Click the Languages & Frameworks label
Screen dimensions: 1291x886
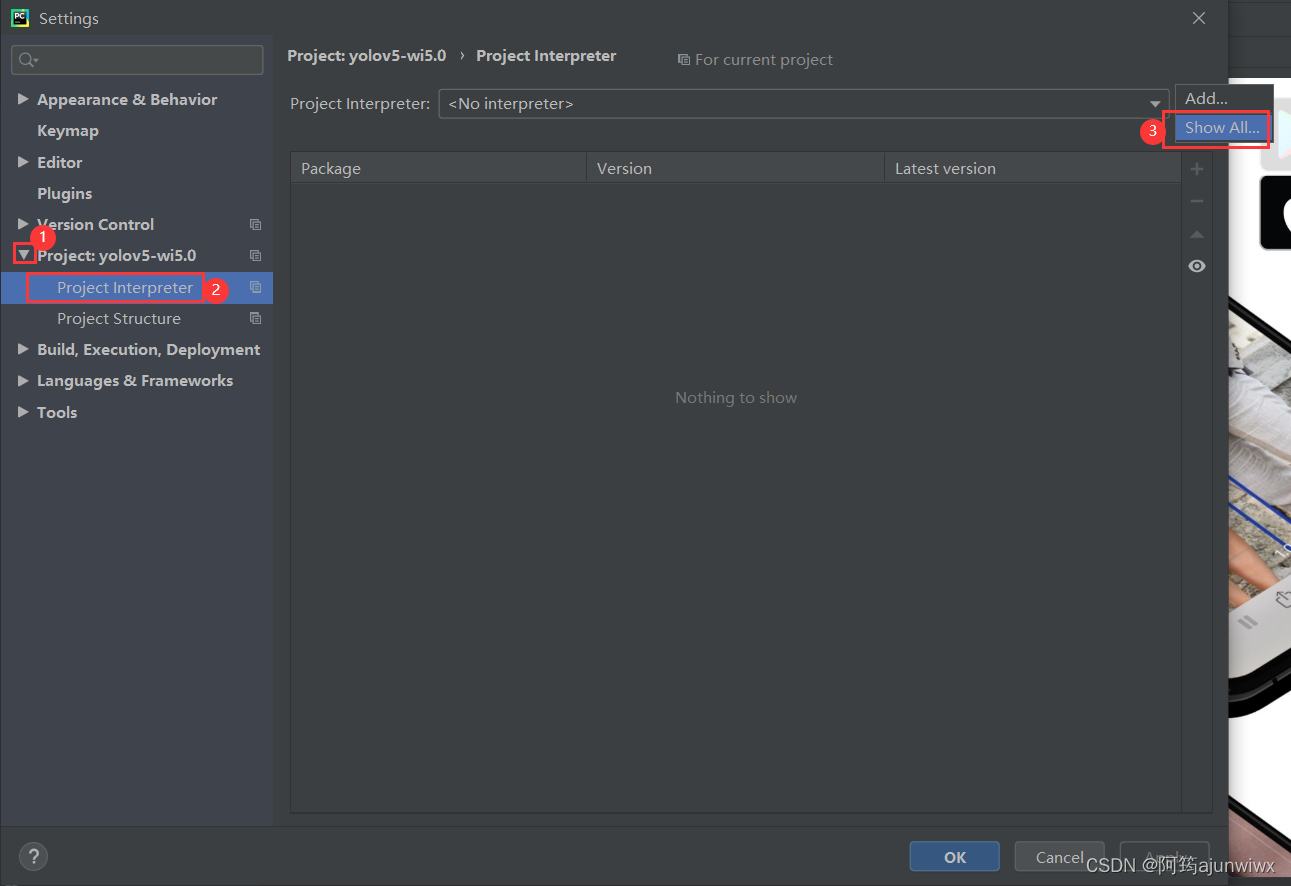[135, 380]
